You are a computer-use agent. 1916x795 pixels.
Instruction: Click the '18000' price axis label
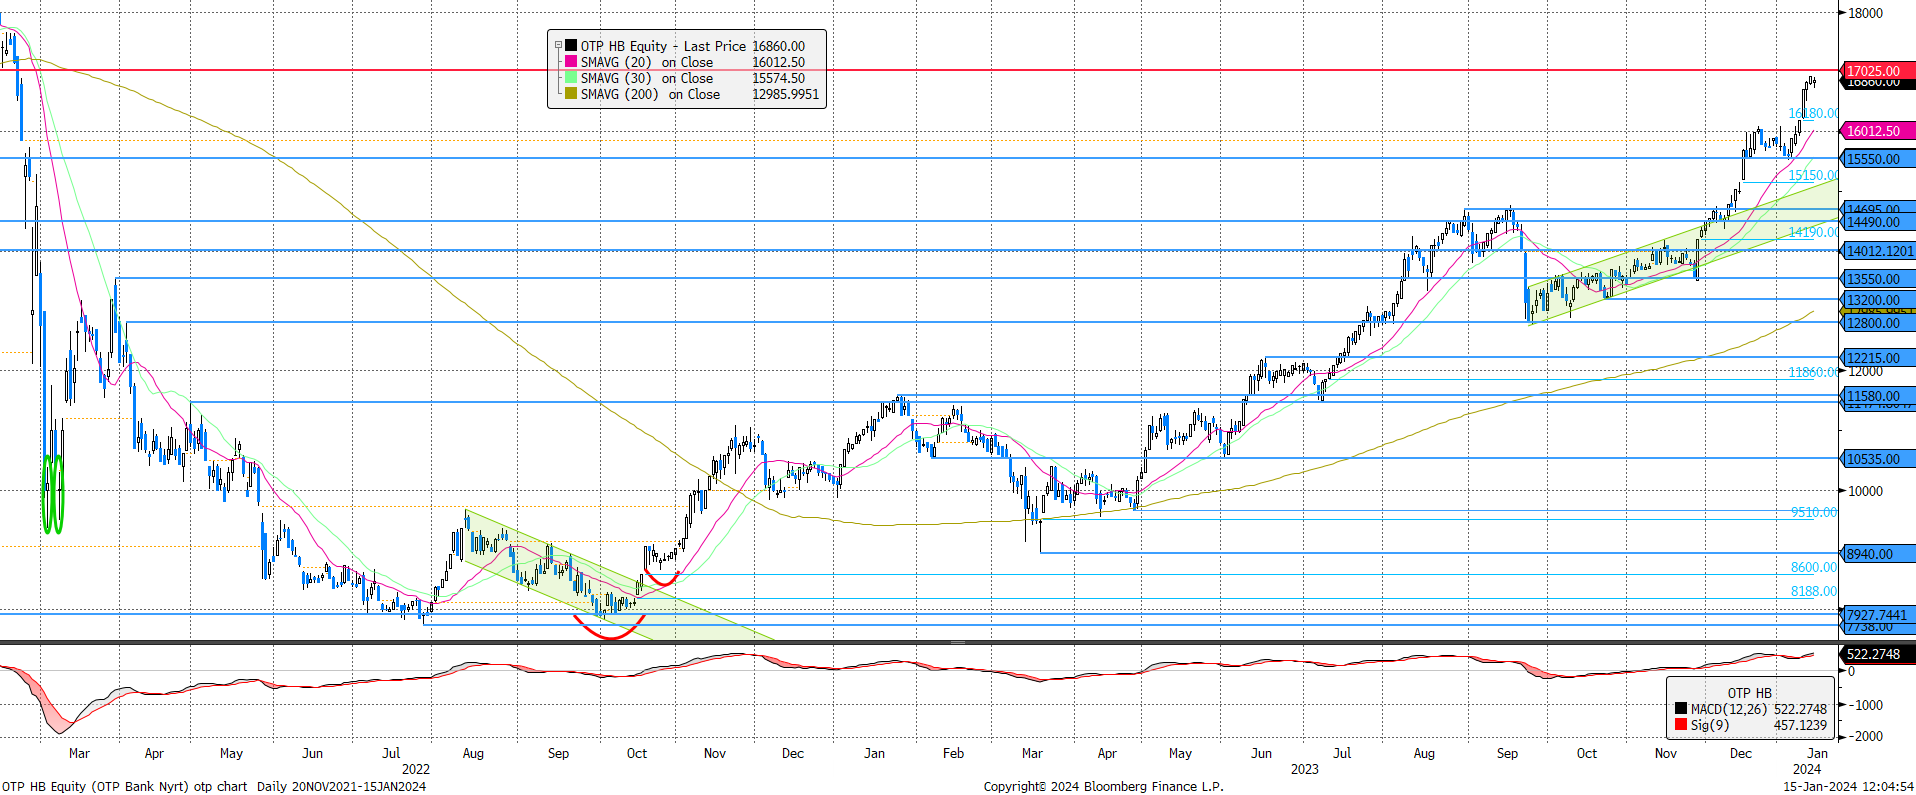click(x=1865, y=13)
